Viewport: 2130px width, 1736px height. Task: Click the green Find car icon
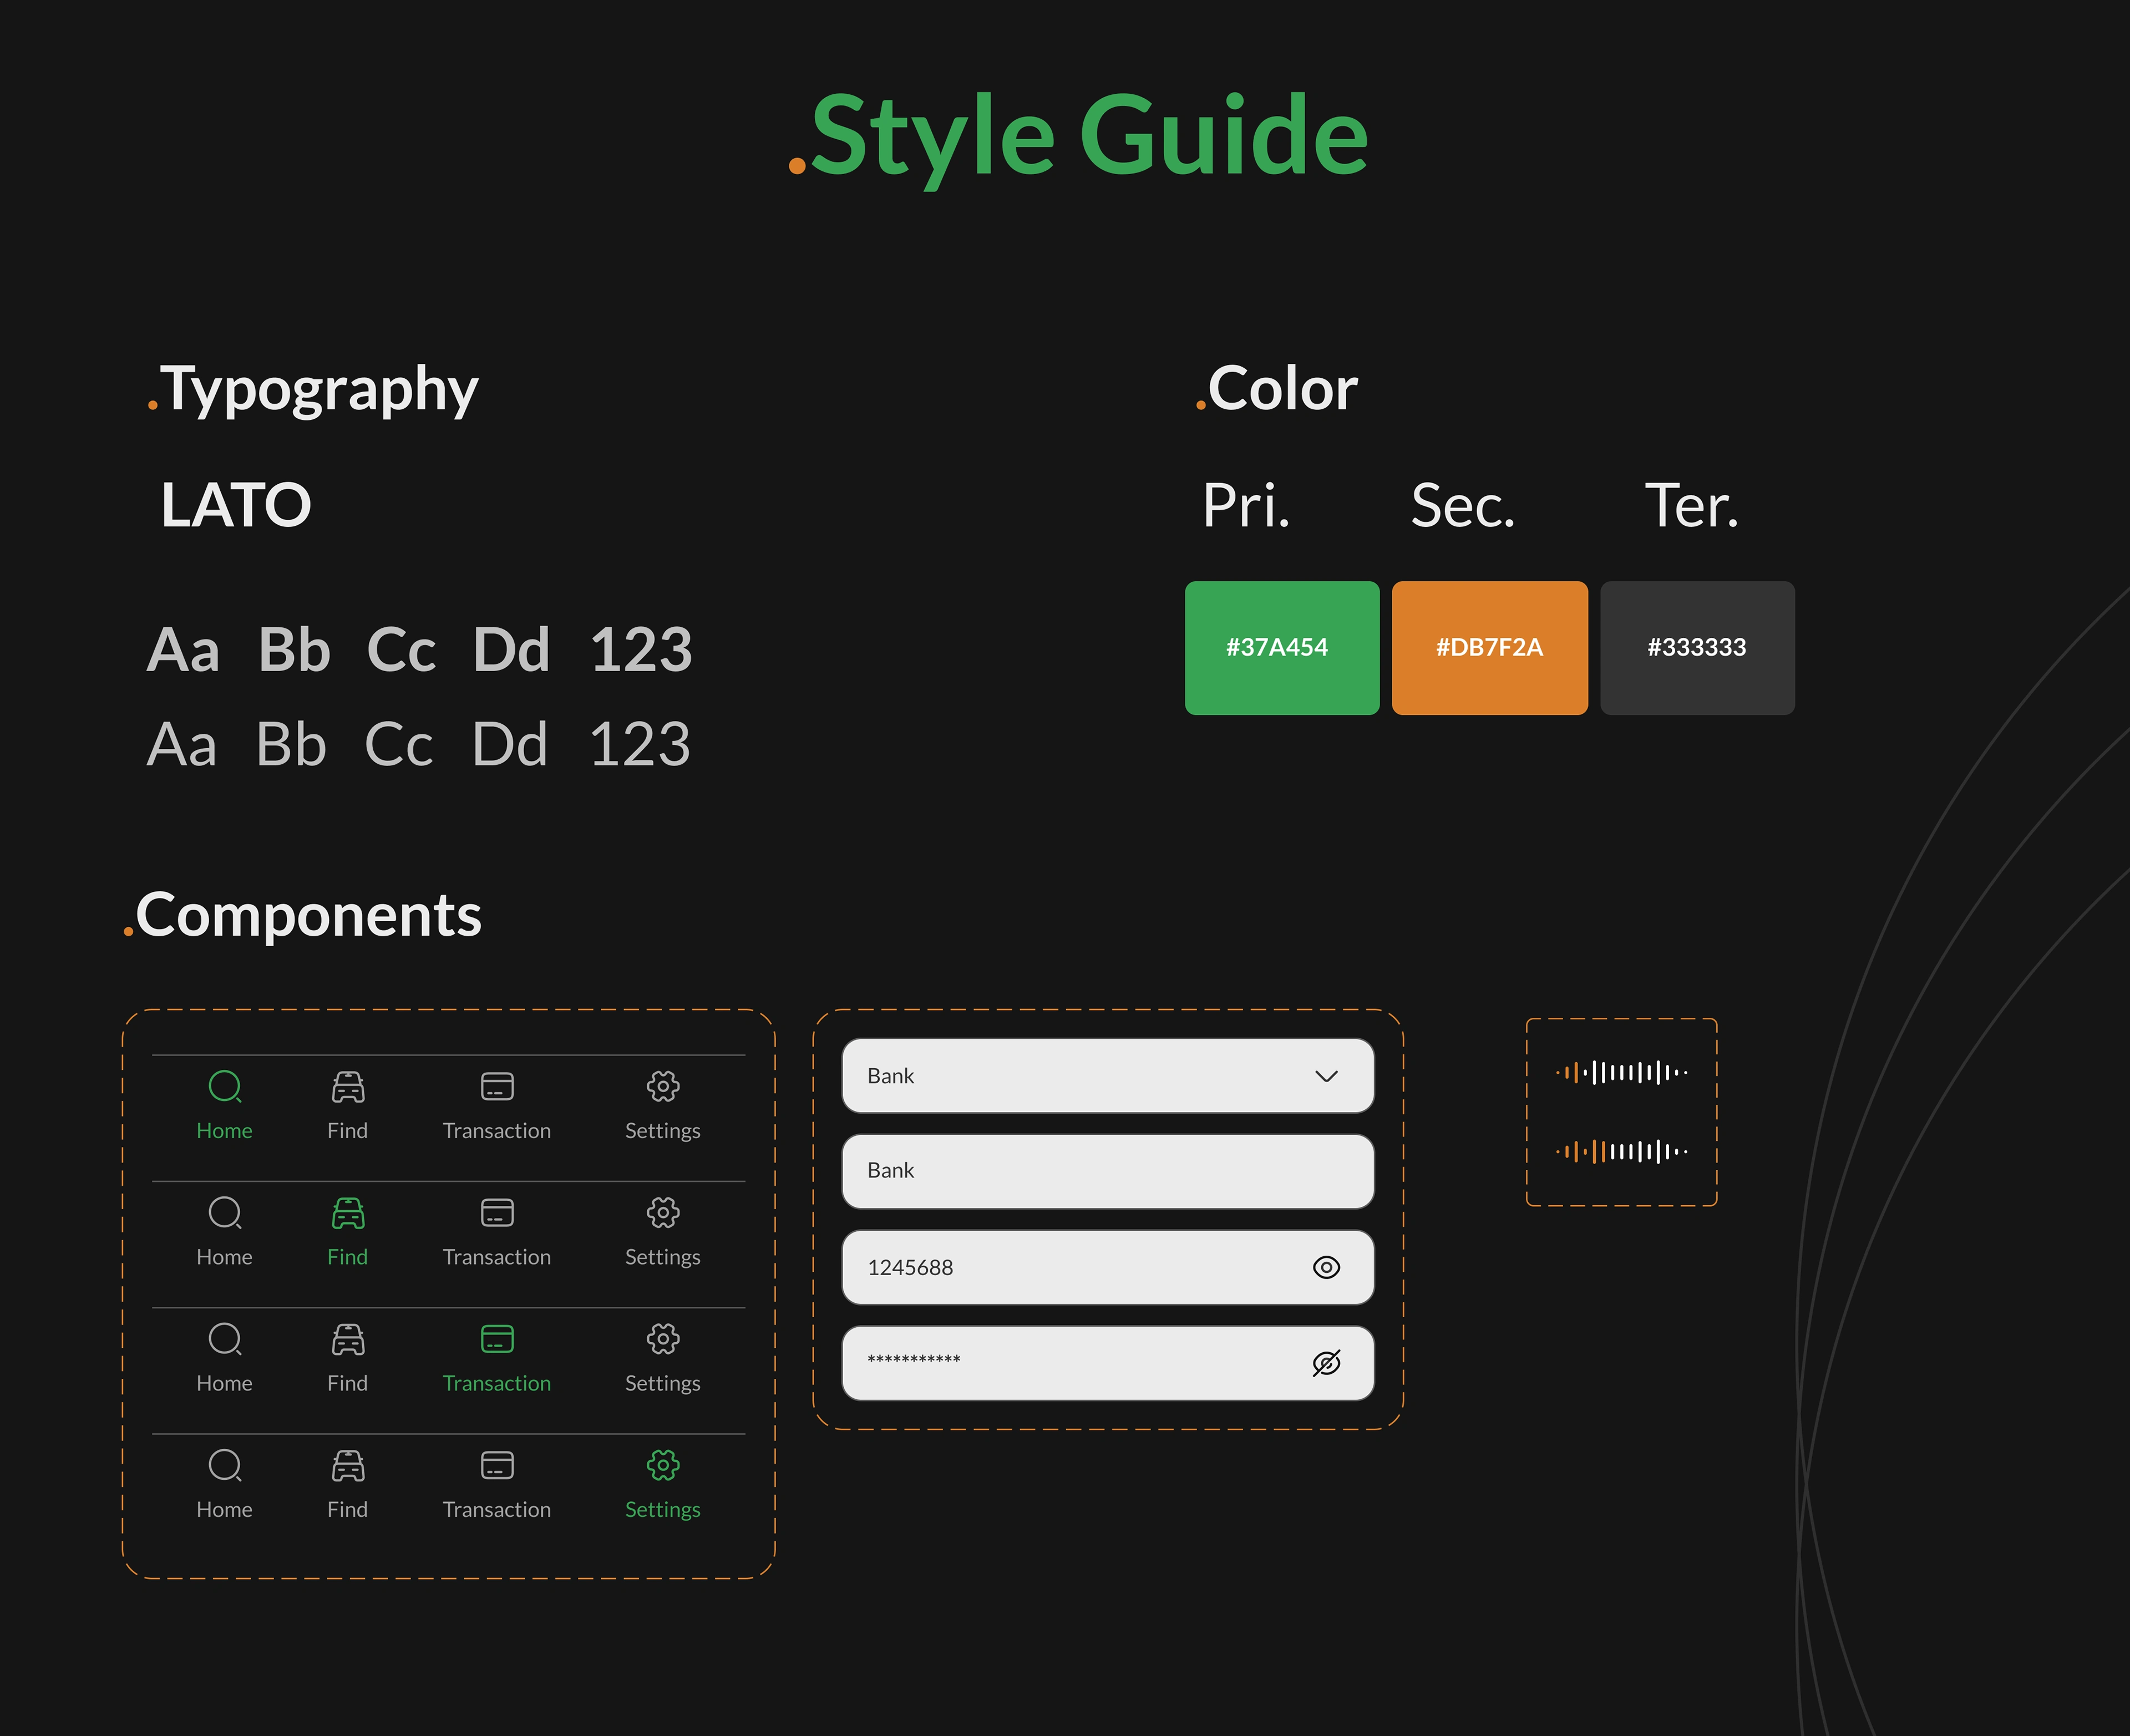[x=348, y=1212]
